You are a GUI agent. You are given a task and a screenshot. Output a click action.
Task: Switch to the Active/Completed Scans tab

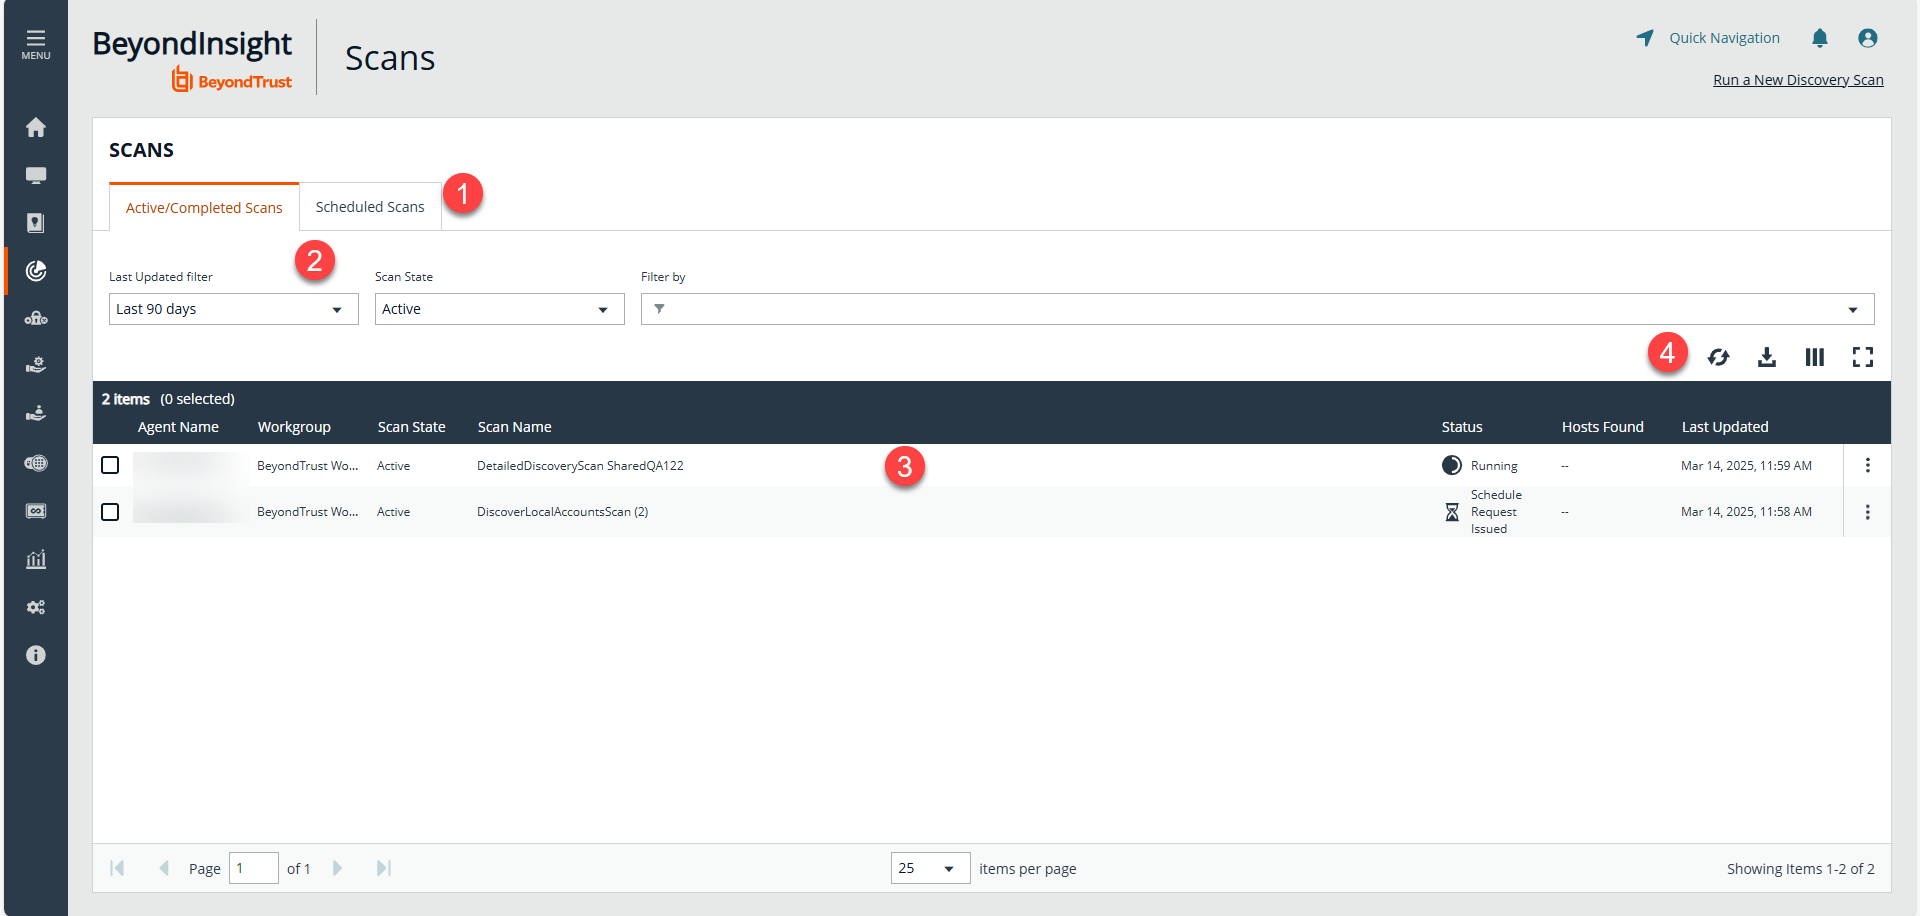(204, 207)
